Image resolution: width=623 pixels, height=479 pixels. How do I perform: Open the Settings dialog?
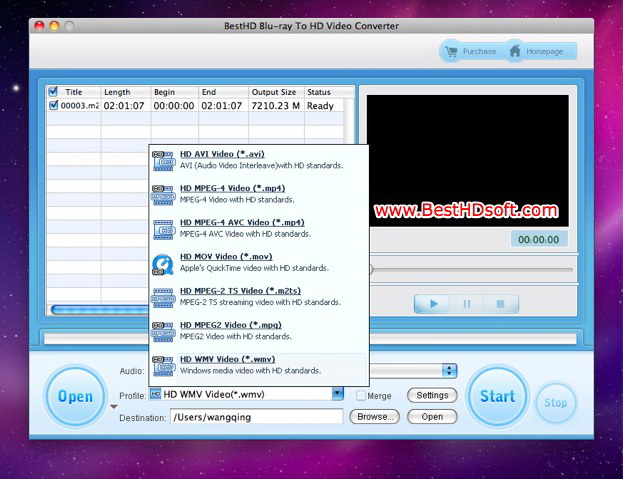432,395
